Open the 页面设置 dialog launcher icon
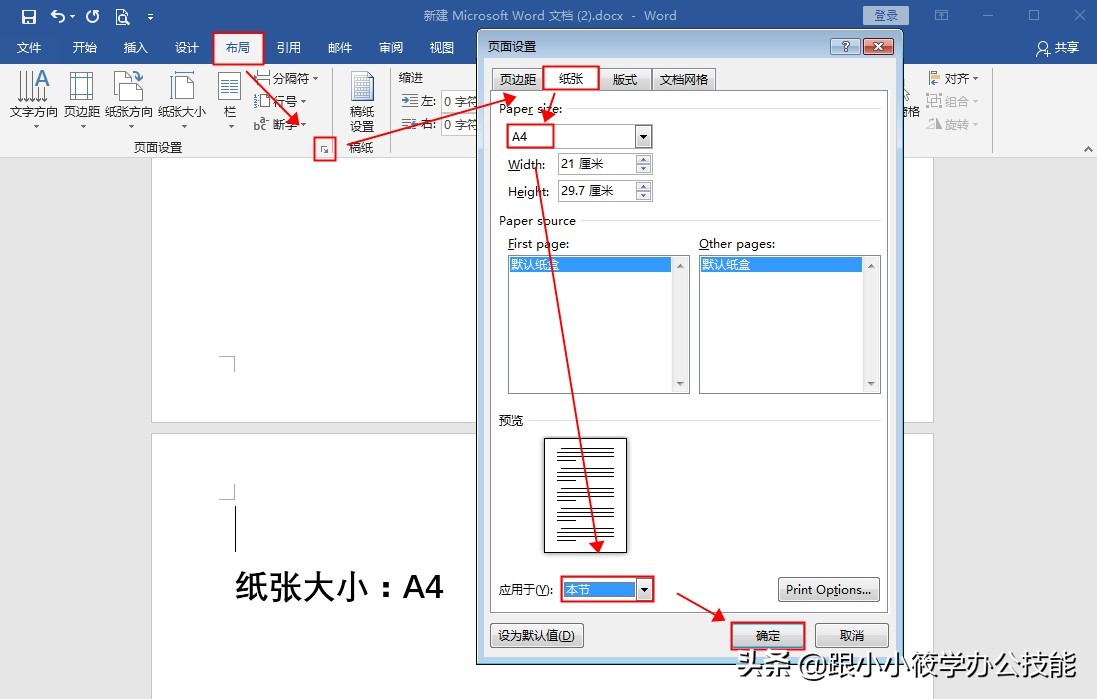The image size is (1097, 699). click(324, 148)
